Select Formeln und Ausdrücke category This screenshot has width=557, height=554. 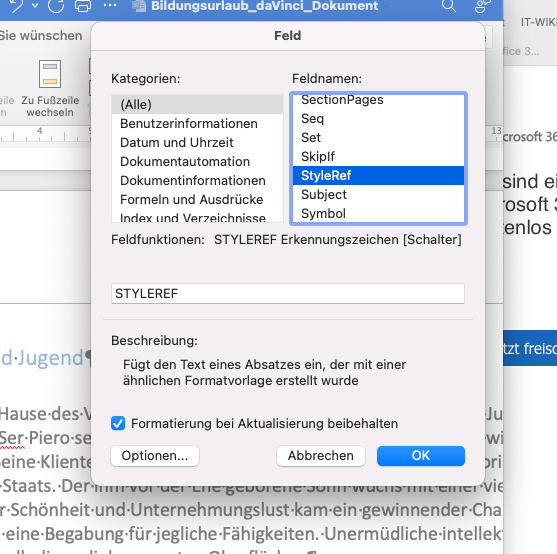point(198,199)
